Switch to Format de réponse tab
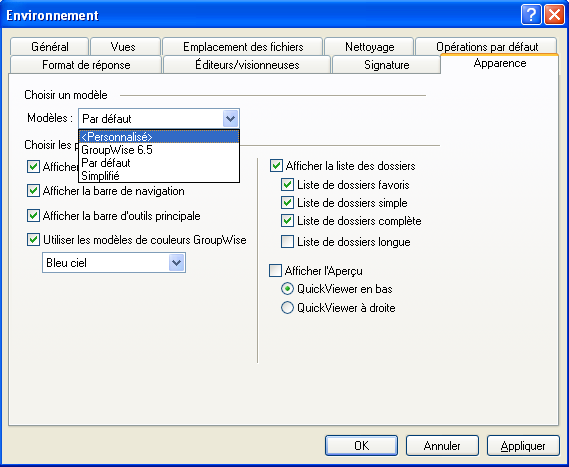Viewport: 569px width, 467px height. (x=86, y=65)
